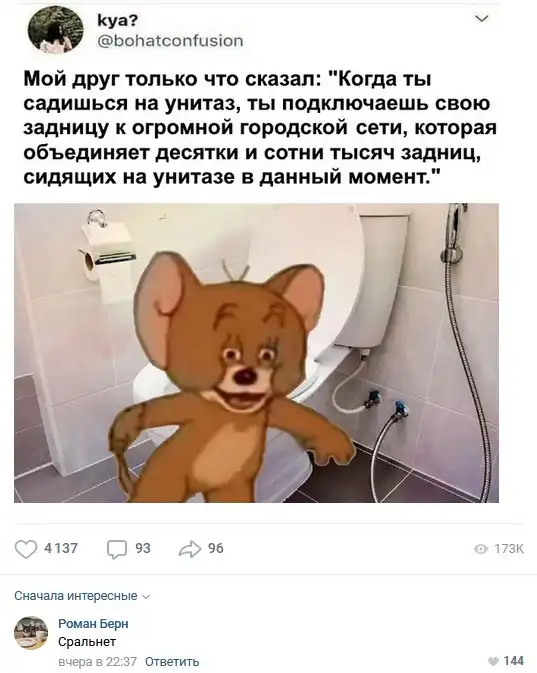The height and width of the screenshot is (673, 537).
Task: Click the like count 4 137
Action: coord(61,549)
